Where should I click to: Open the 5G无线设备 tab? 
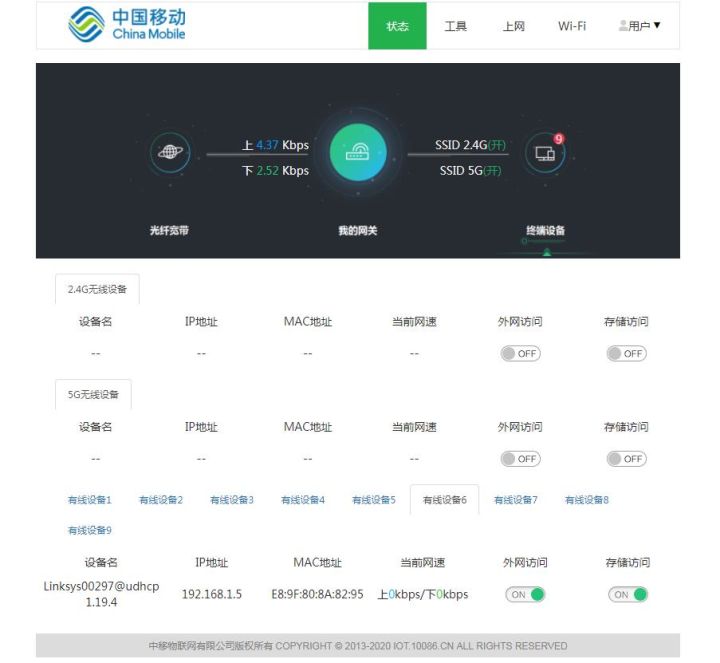93,395
